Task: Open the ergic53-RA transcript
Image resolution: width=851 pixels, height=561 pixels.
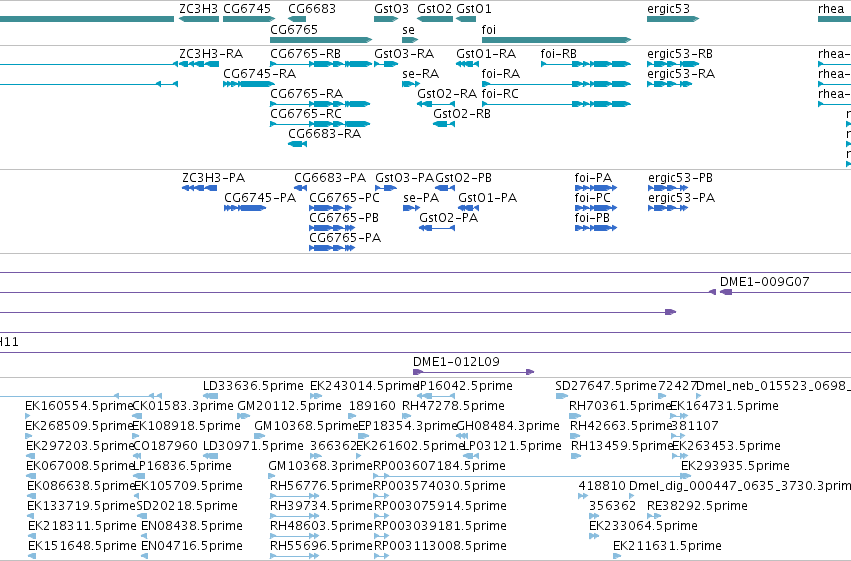Action: 669,84
